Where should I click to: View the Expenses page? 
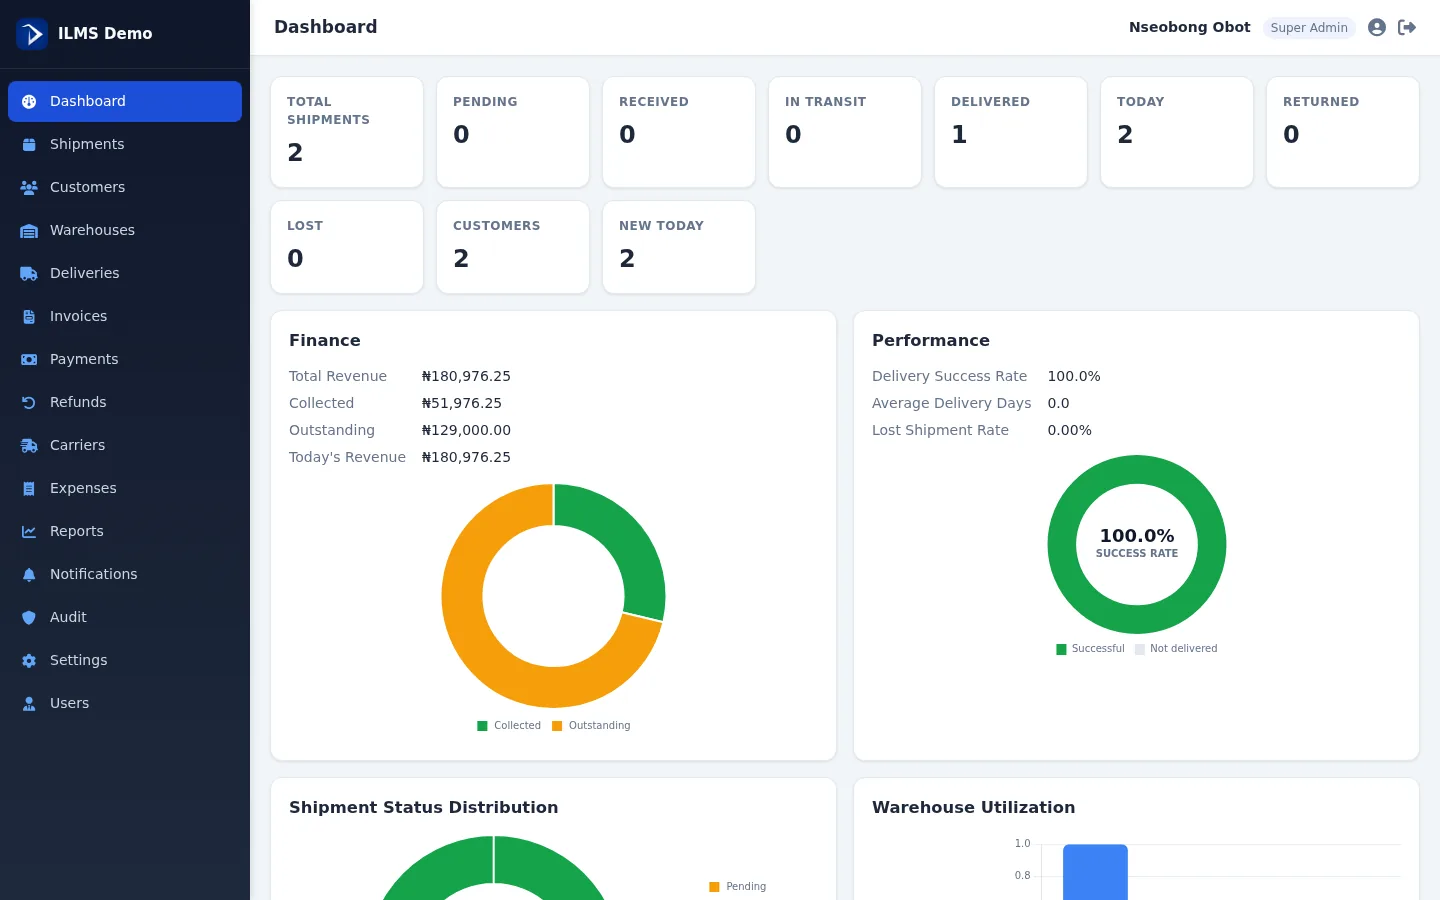[125, 488]
